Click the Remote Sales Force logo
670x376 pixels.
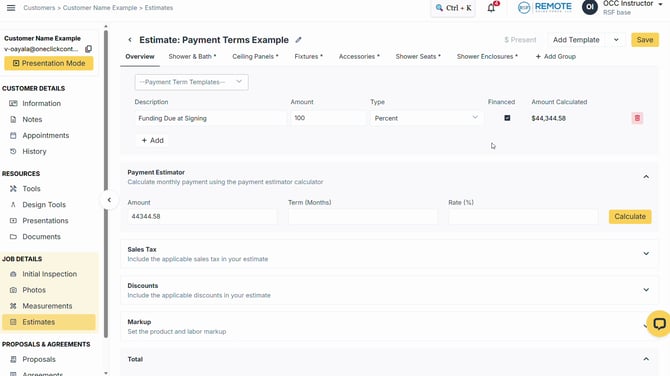tap(544, 7)
